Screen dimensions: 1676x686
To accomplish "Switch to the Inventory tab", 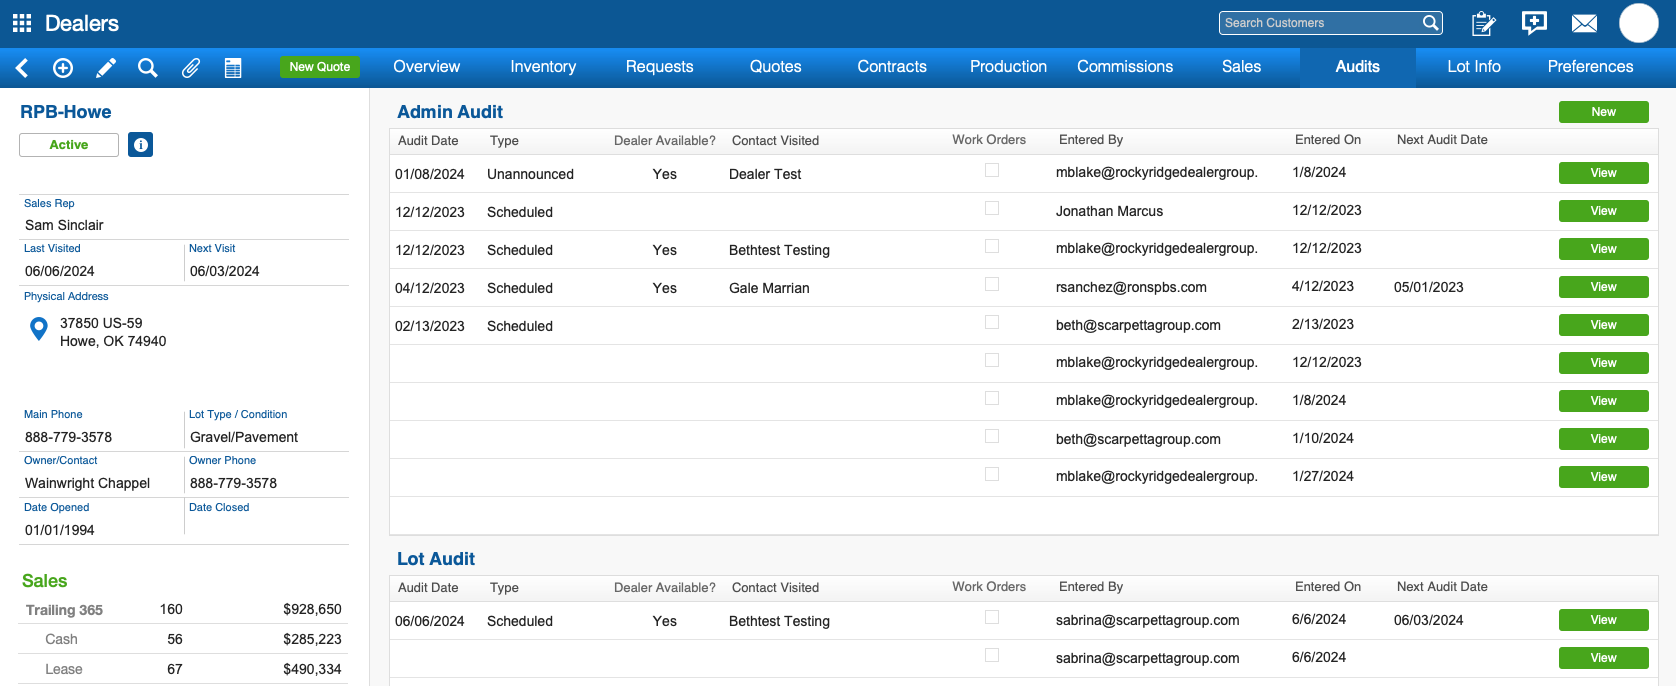I will point(543,67).
